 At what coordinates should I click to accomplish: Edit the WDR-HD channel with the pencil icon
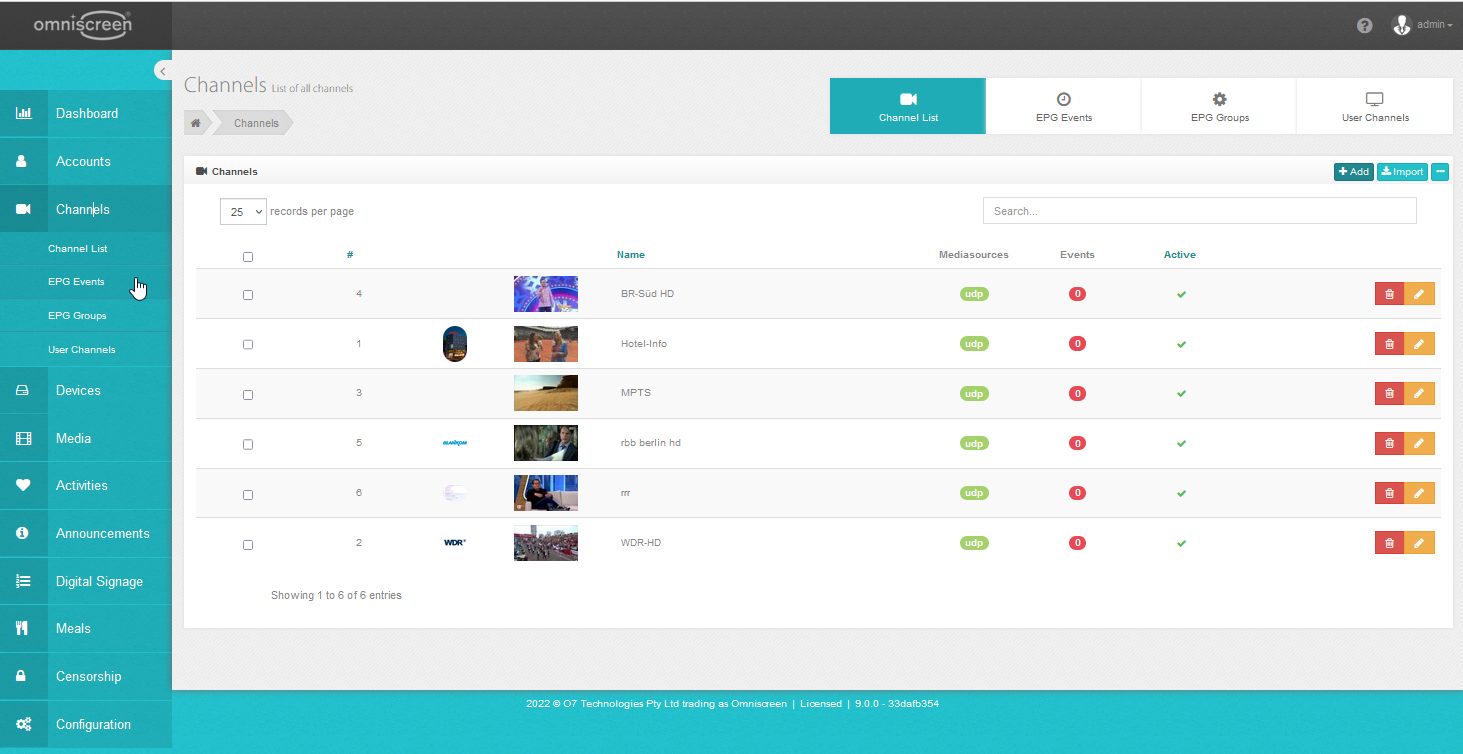(x=1420, y=542)
